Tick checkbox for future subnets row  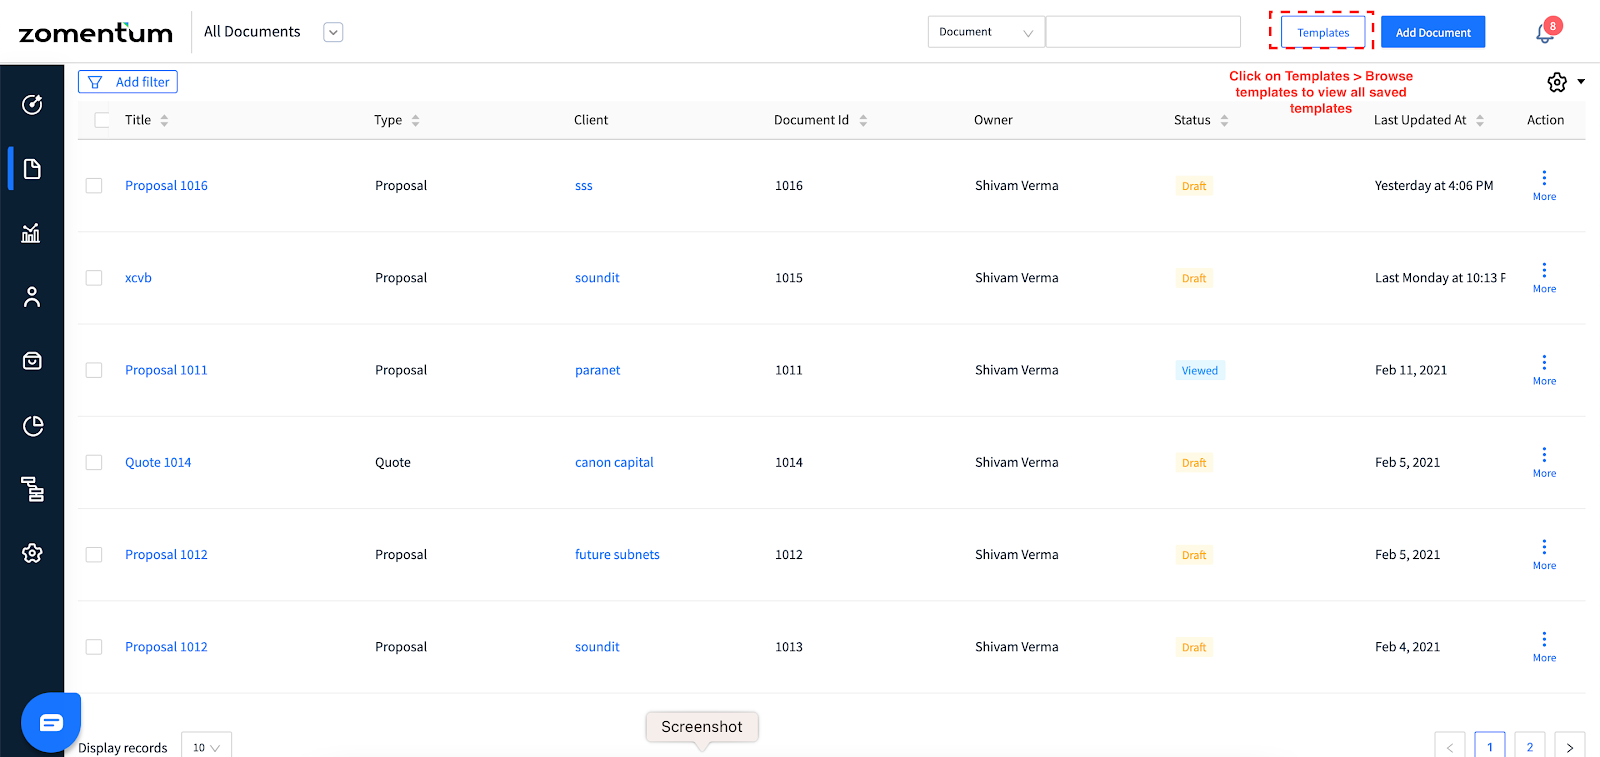pyautogui.click(x=94, y=554)
